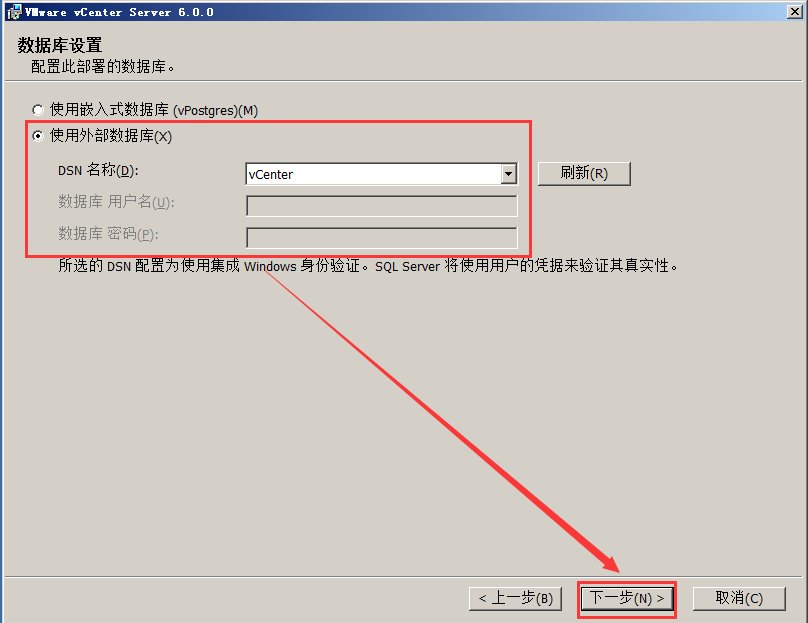
Task: Select the 使用外部数据库(X) radio button
Action: 38,136
